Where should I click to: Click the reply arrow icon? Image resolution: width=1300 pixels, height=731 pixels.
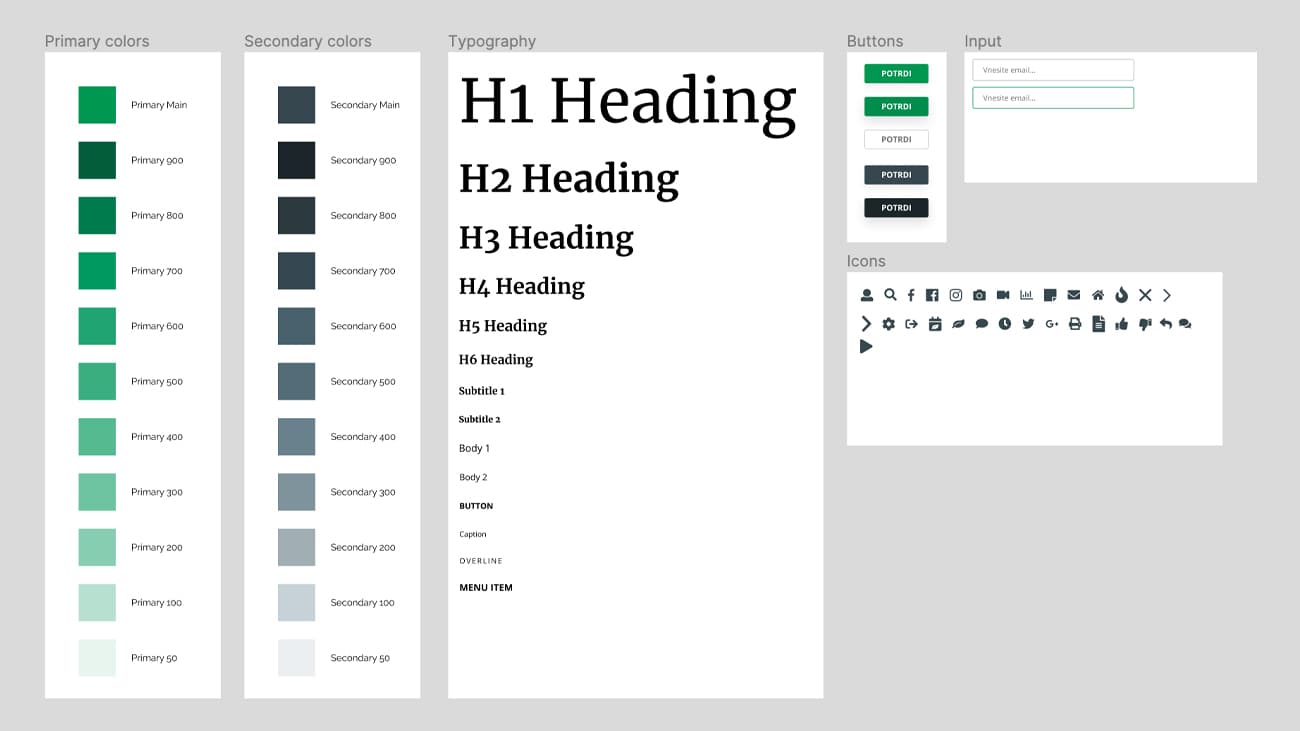(x=1166, y=324)
